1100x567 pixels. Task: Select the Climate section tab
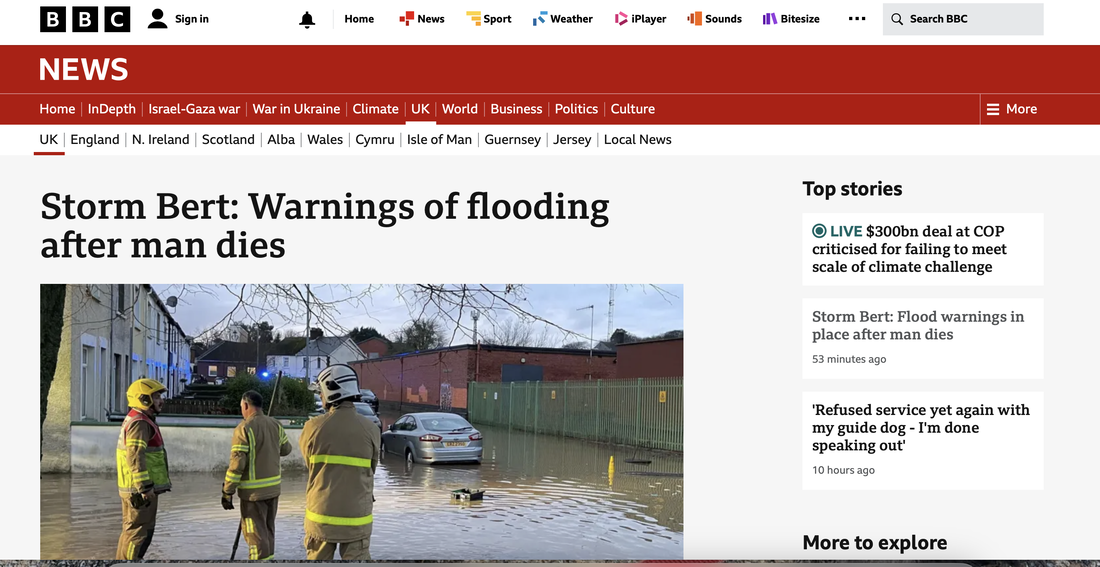pos(375,109)
